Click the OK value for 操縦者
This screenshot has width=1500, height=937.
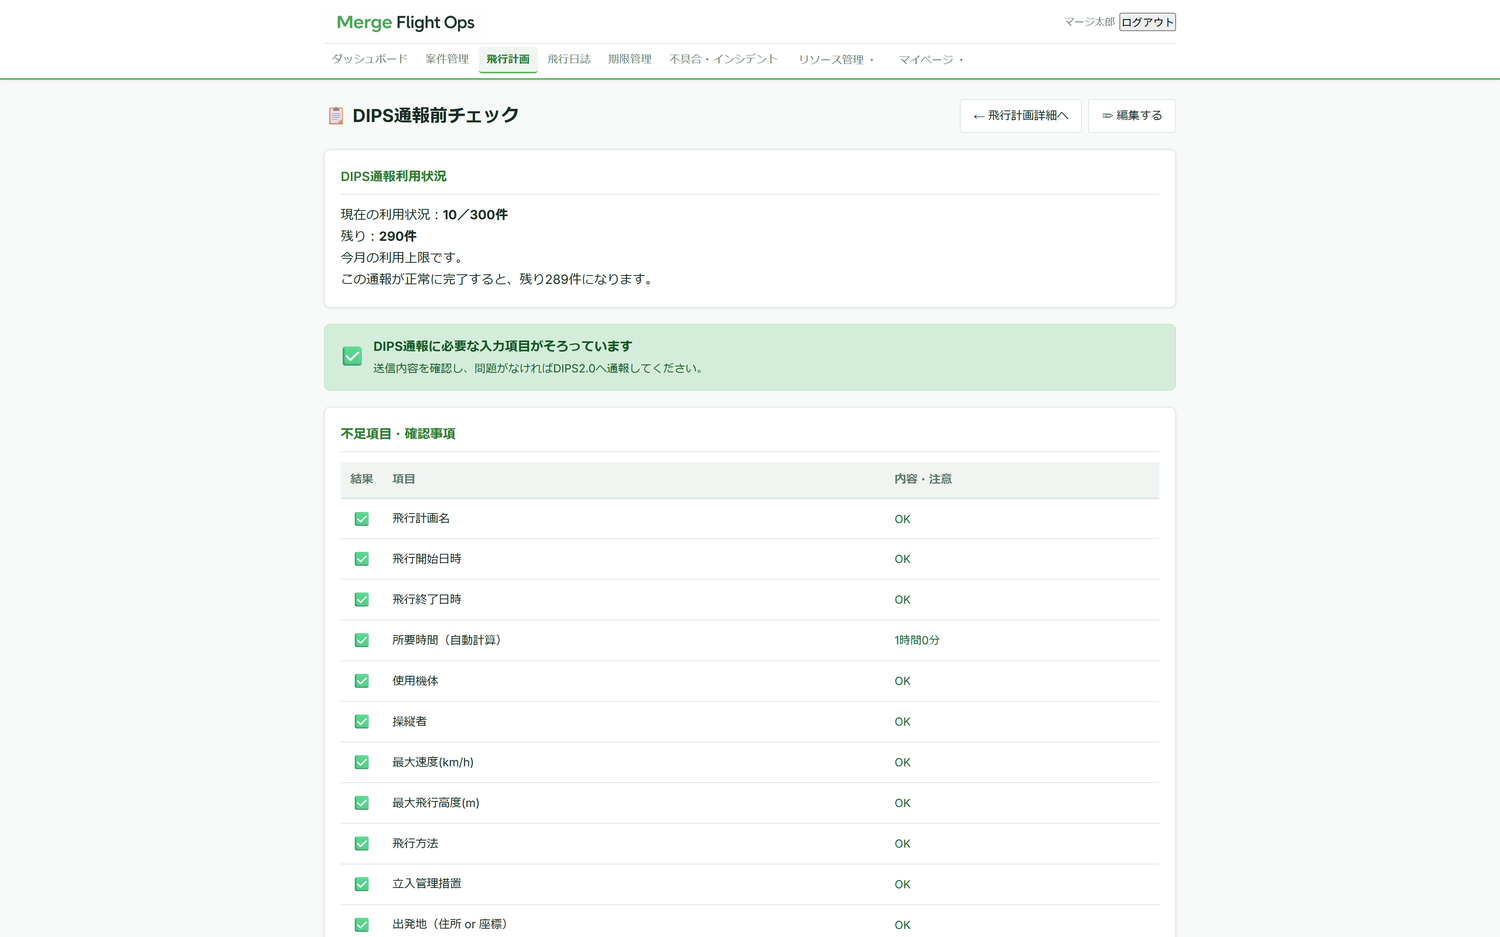[x=902, y=722]
